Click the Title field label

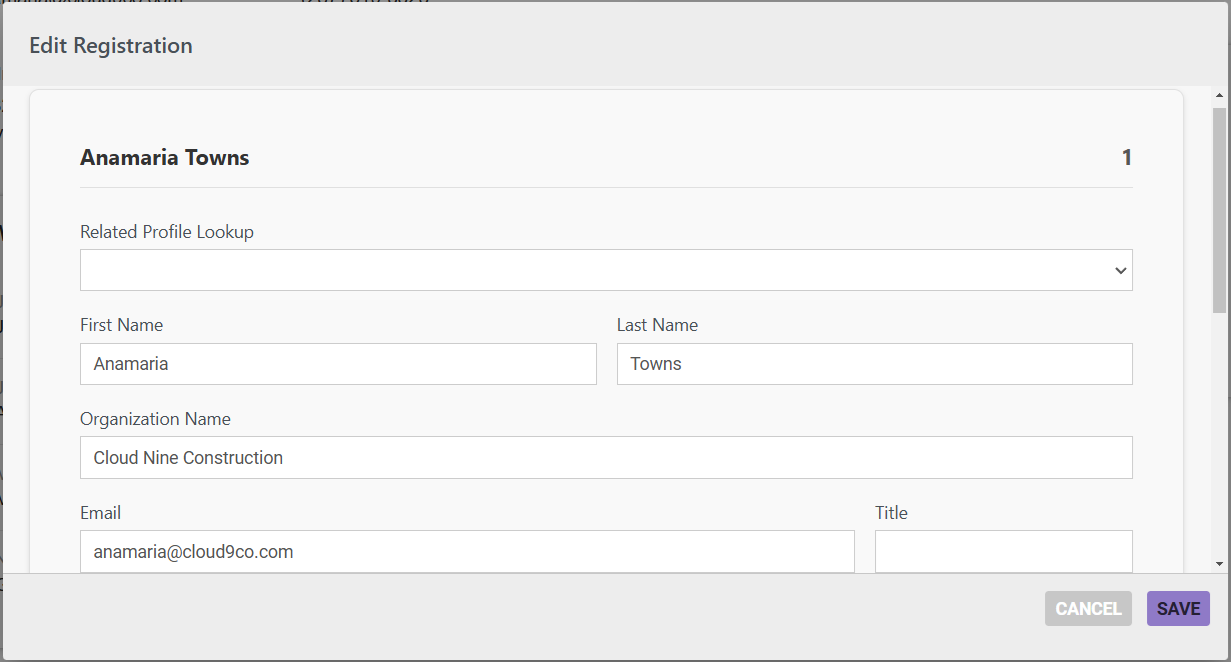[891, 513]
